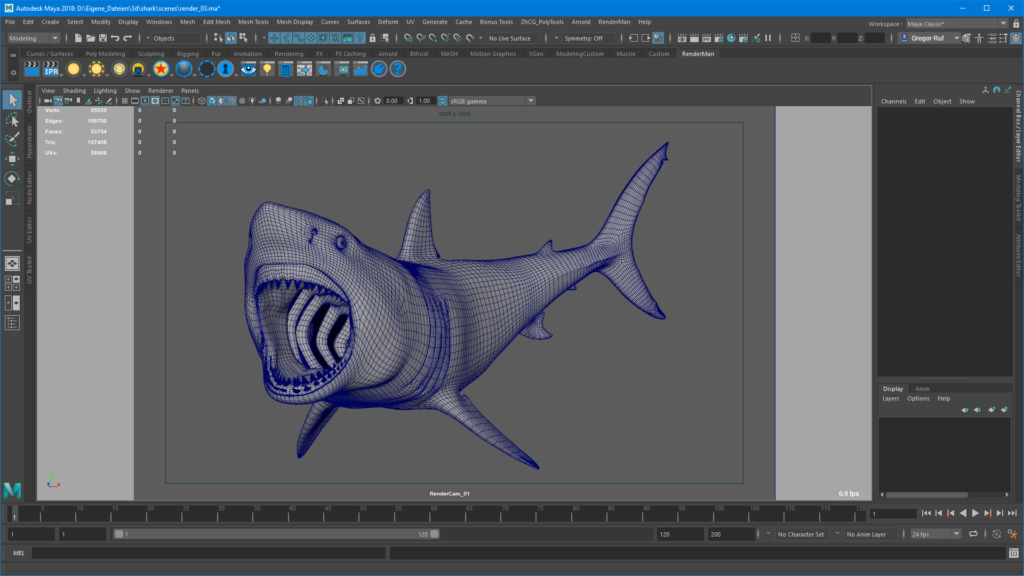Viewport: 1024px width, 576px height.
Task: Click the range slider start handle
Action: pyautogui.click(x=119, y=534)
